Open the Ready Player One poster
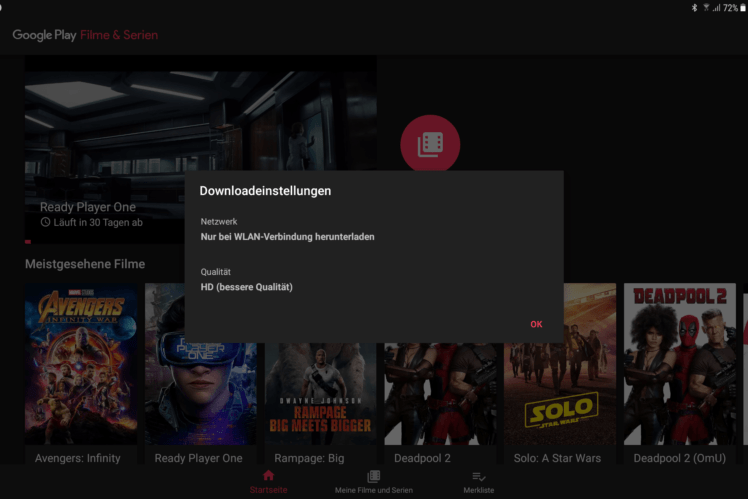The image size is (748, 499). pos(201,394)
